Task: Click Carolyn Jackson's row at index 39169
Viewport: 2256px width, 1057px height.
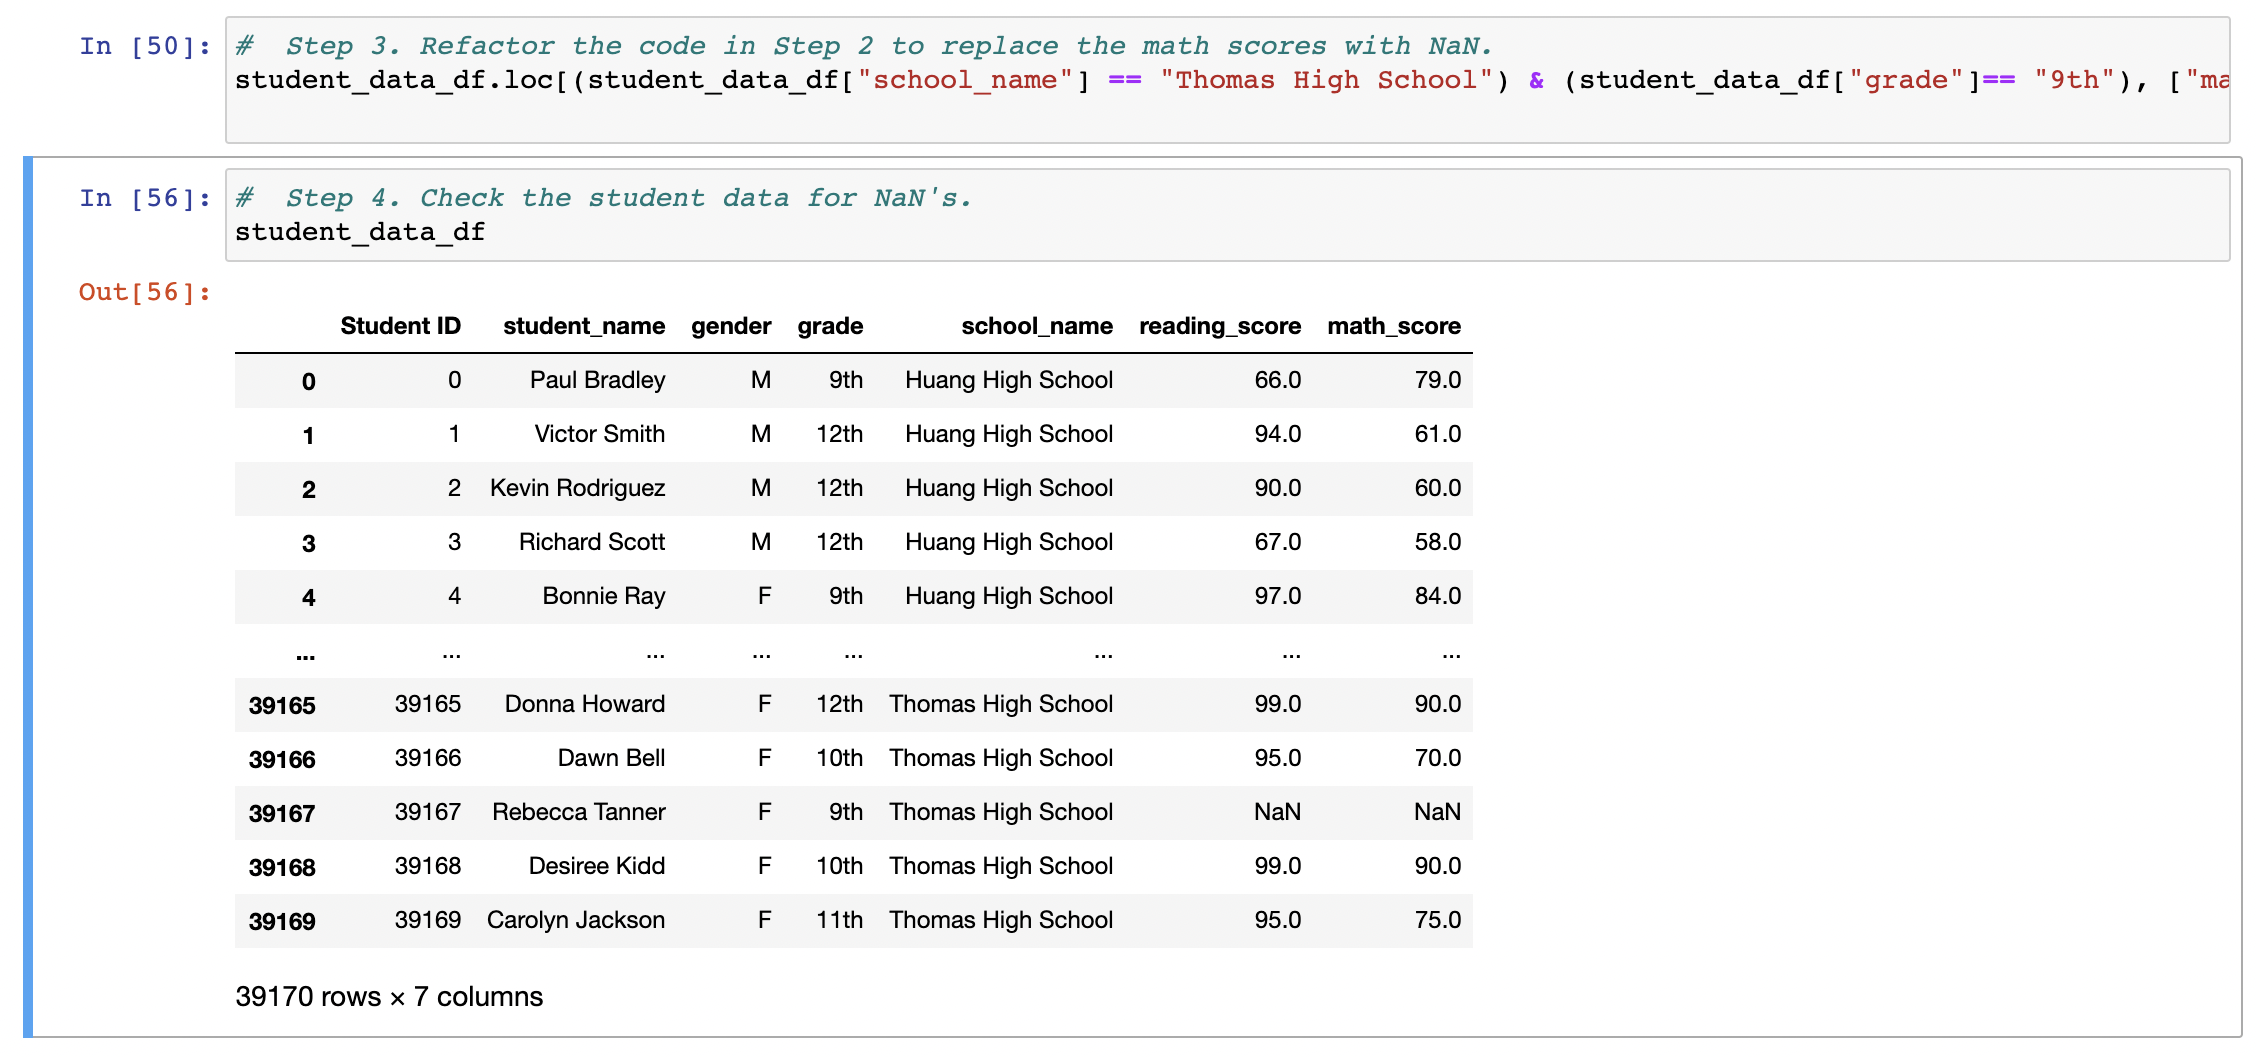Action: point(575,919)
